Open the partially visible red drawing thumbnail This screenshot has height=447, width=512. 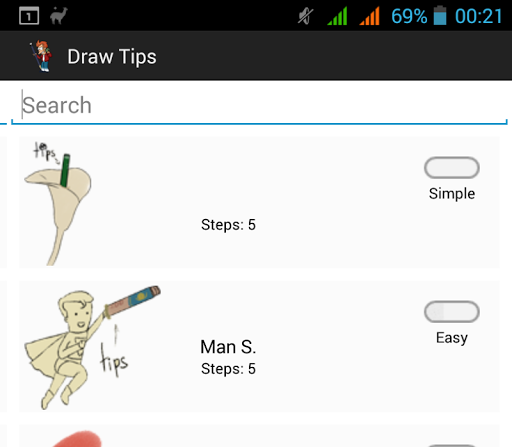[x=77, y=439]
